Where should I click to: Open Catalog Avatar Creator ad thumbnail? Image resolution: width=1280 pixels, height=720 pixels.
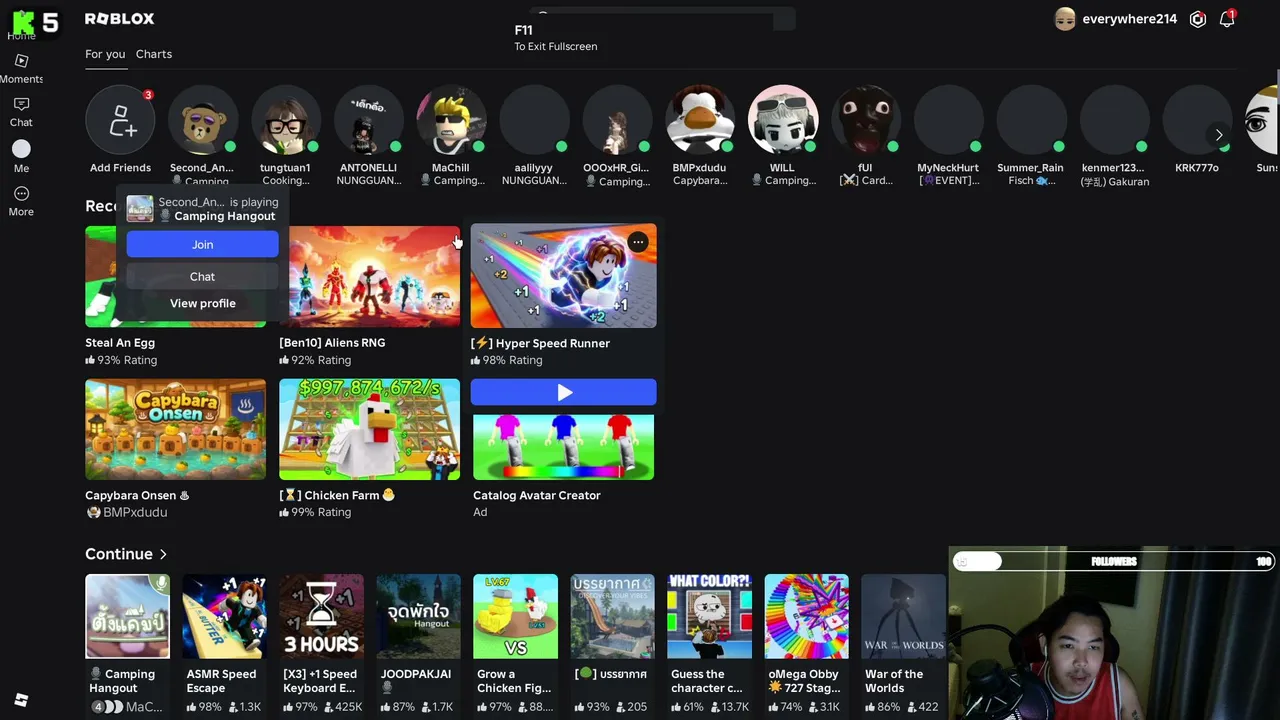564,447
